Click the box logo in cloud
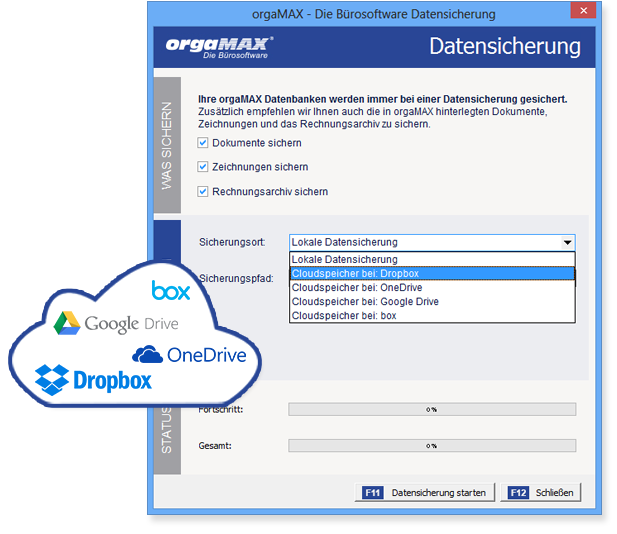 pyautogui.click(x=171, y=290)
